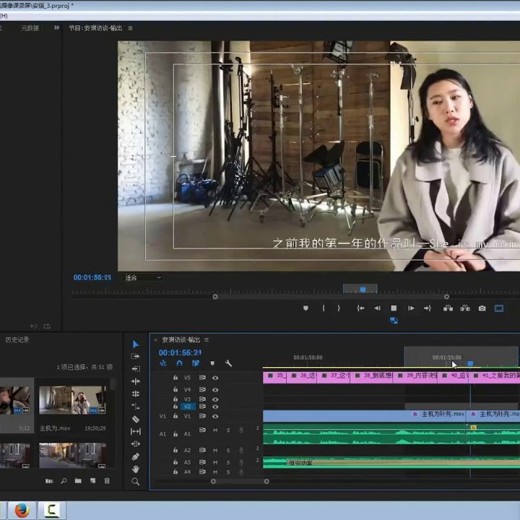This screenshot has width=520, height=520.
Task: Select the Razor tool
Action: tap(136, 419)
